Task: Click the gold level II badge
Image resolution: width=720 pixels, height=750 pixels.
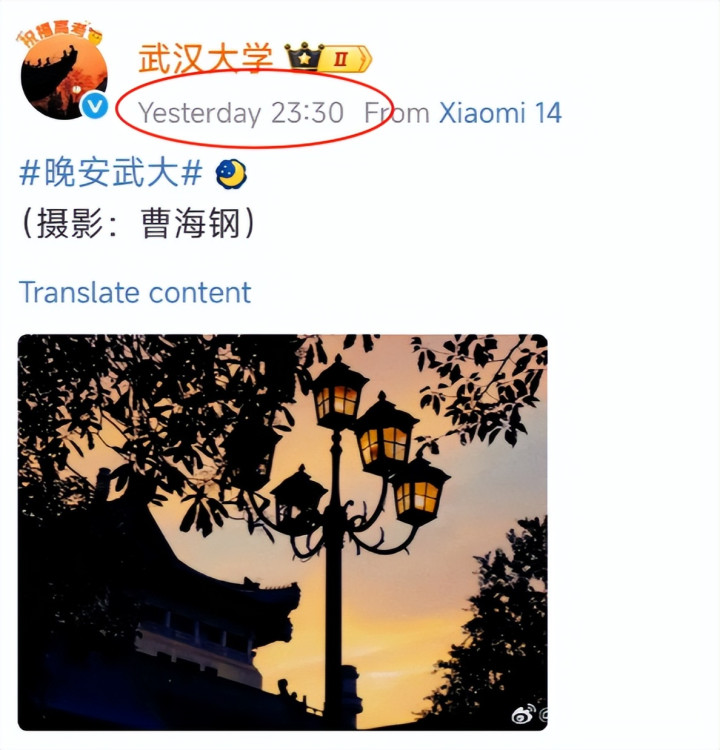Action: [x=340, y=59]
